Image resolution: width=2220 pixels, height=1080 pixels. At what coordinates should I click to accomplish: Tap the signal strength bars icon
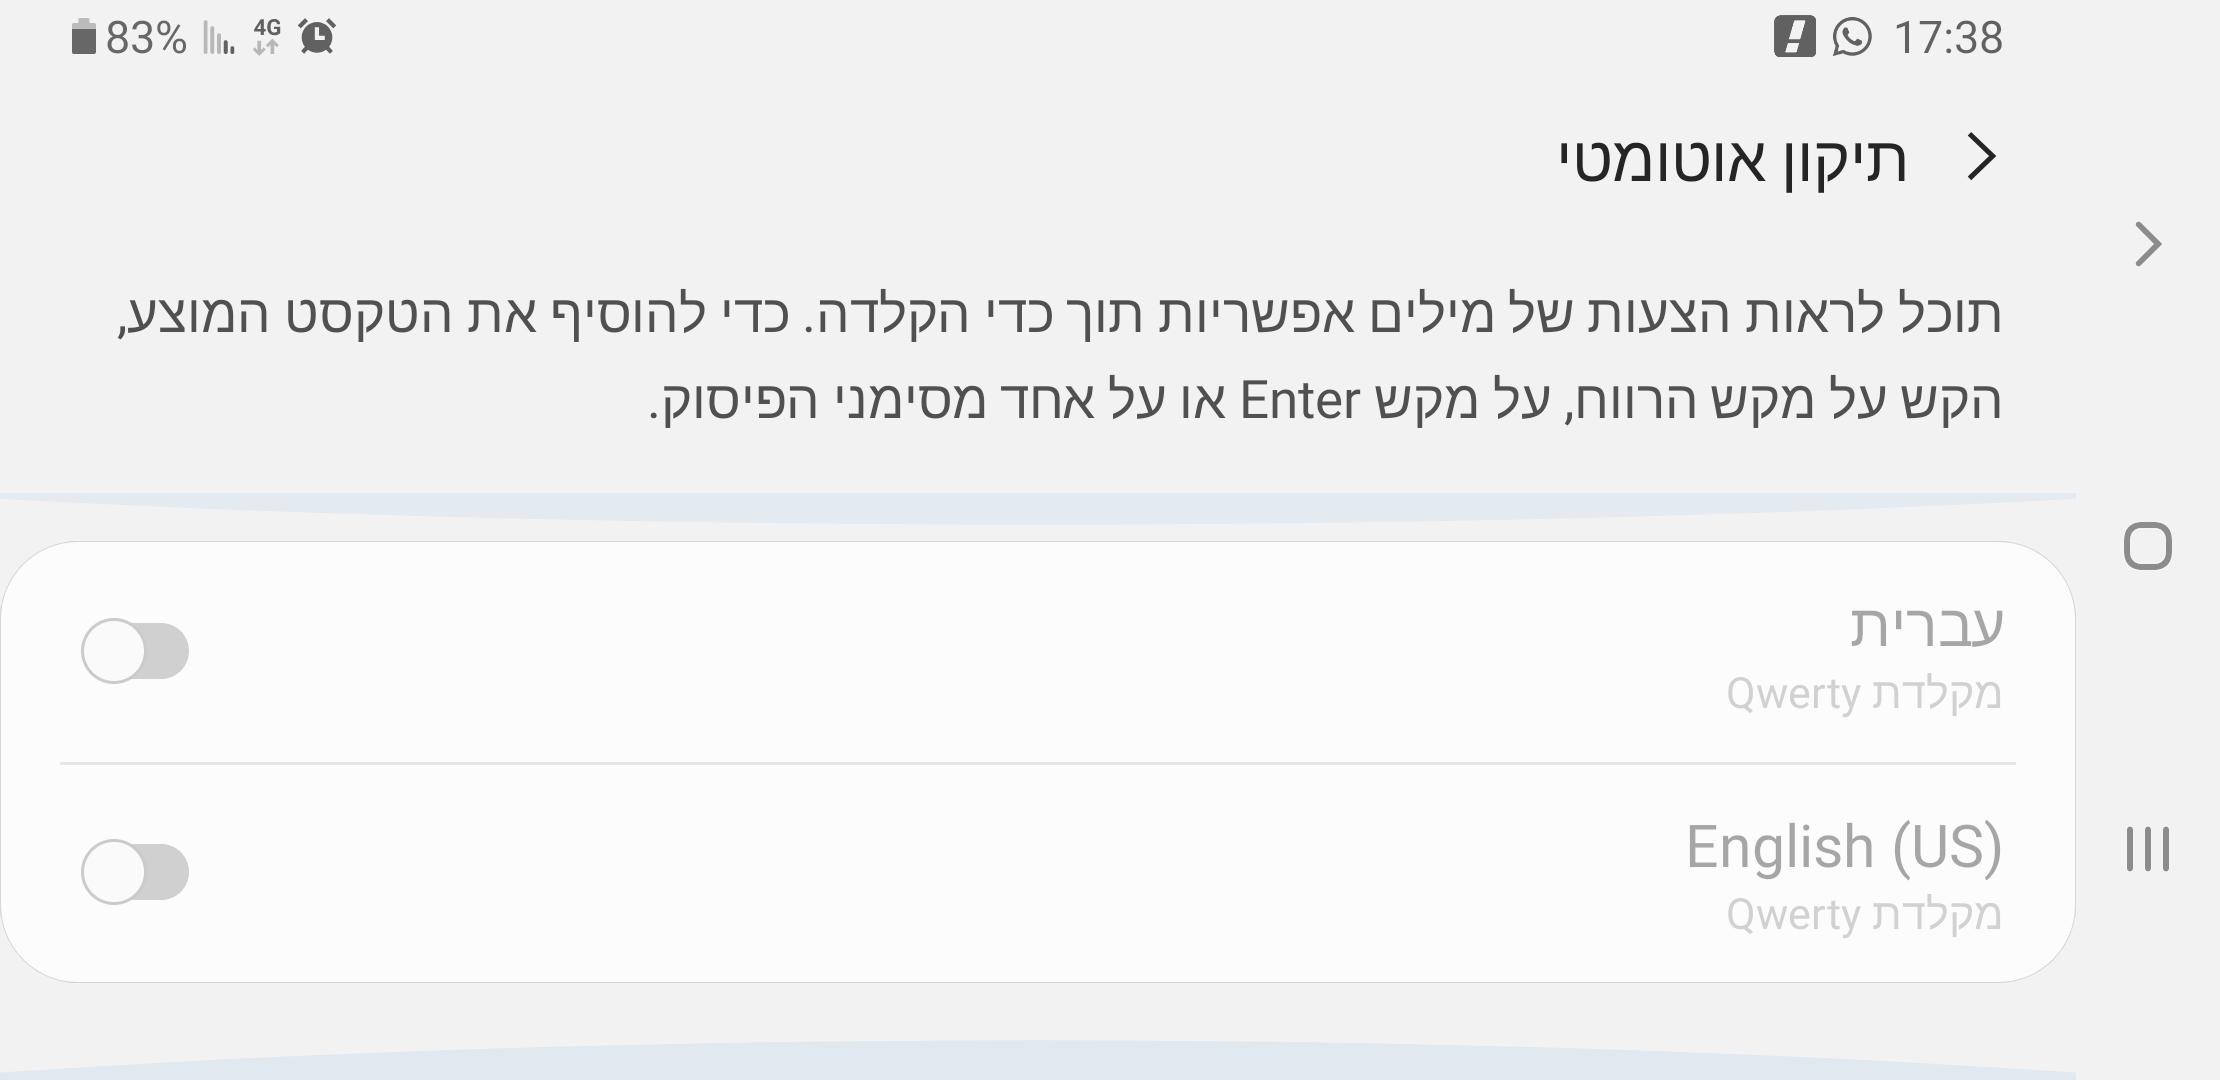tap(219, 38)
